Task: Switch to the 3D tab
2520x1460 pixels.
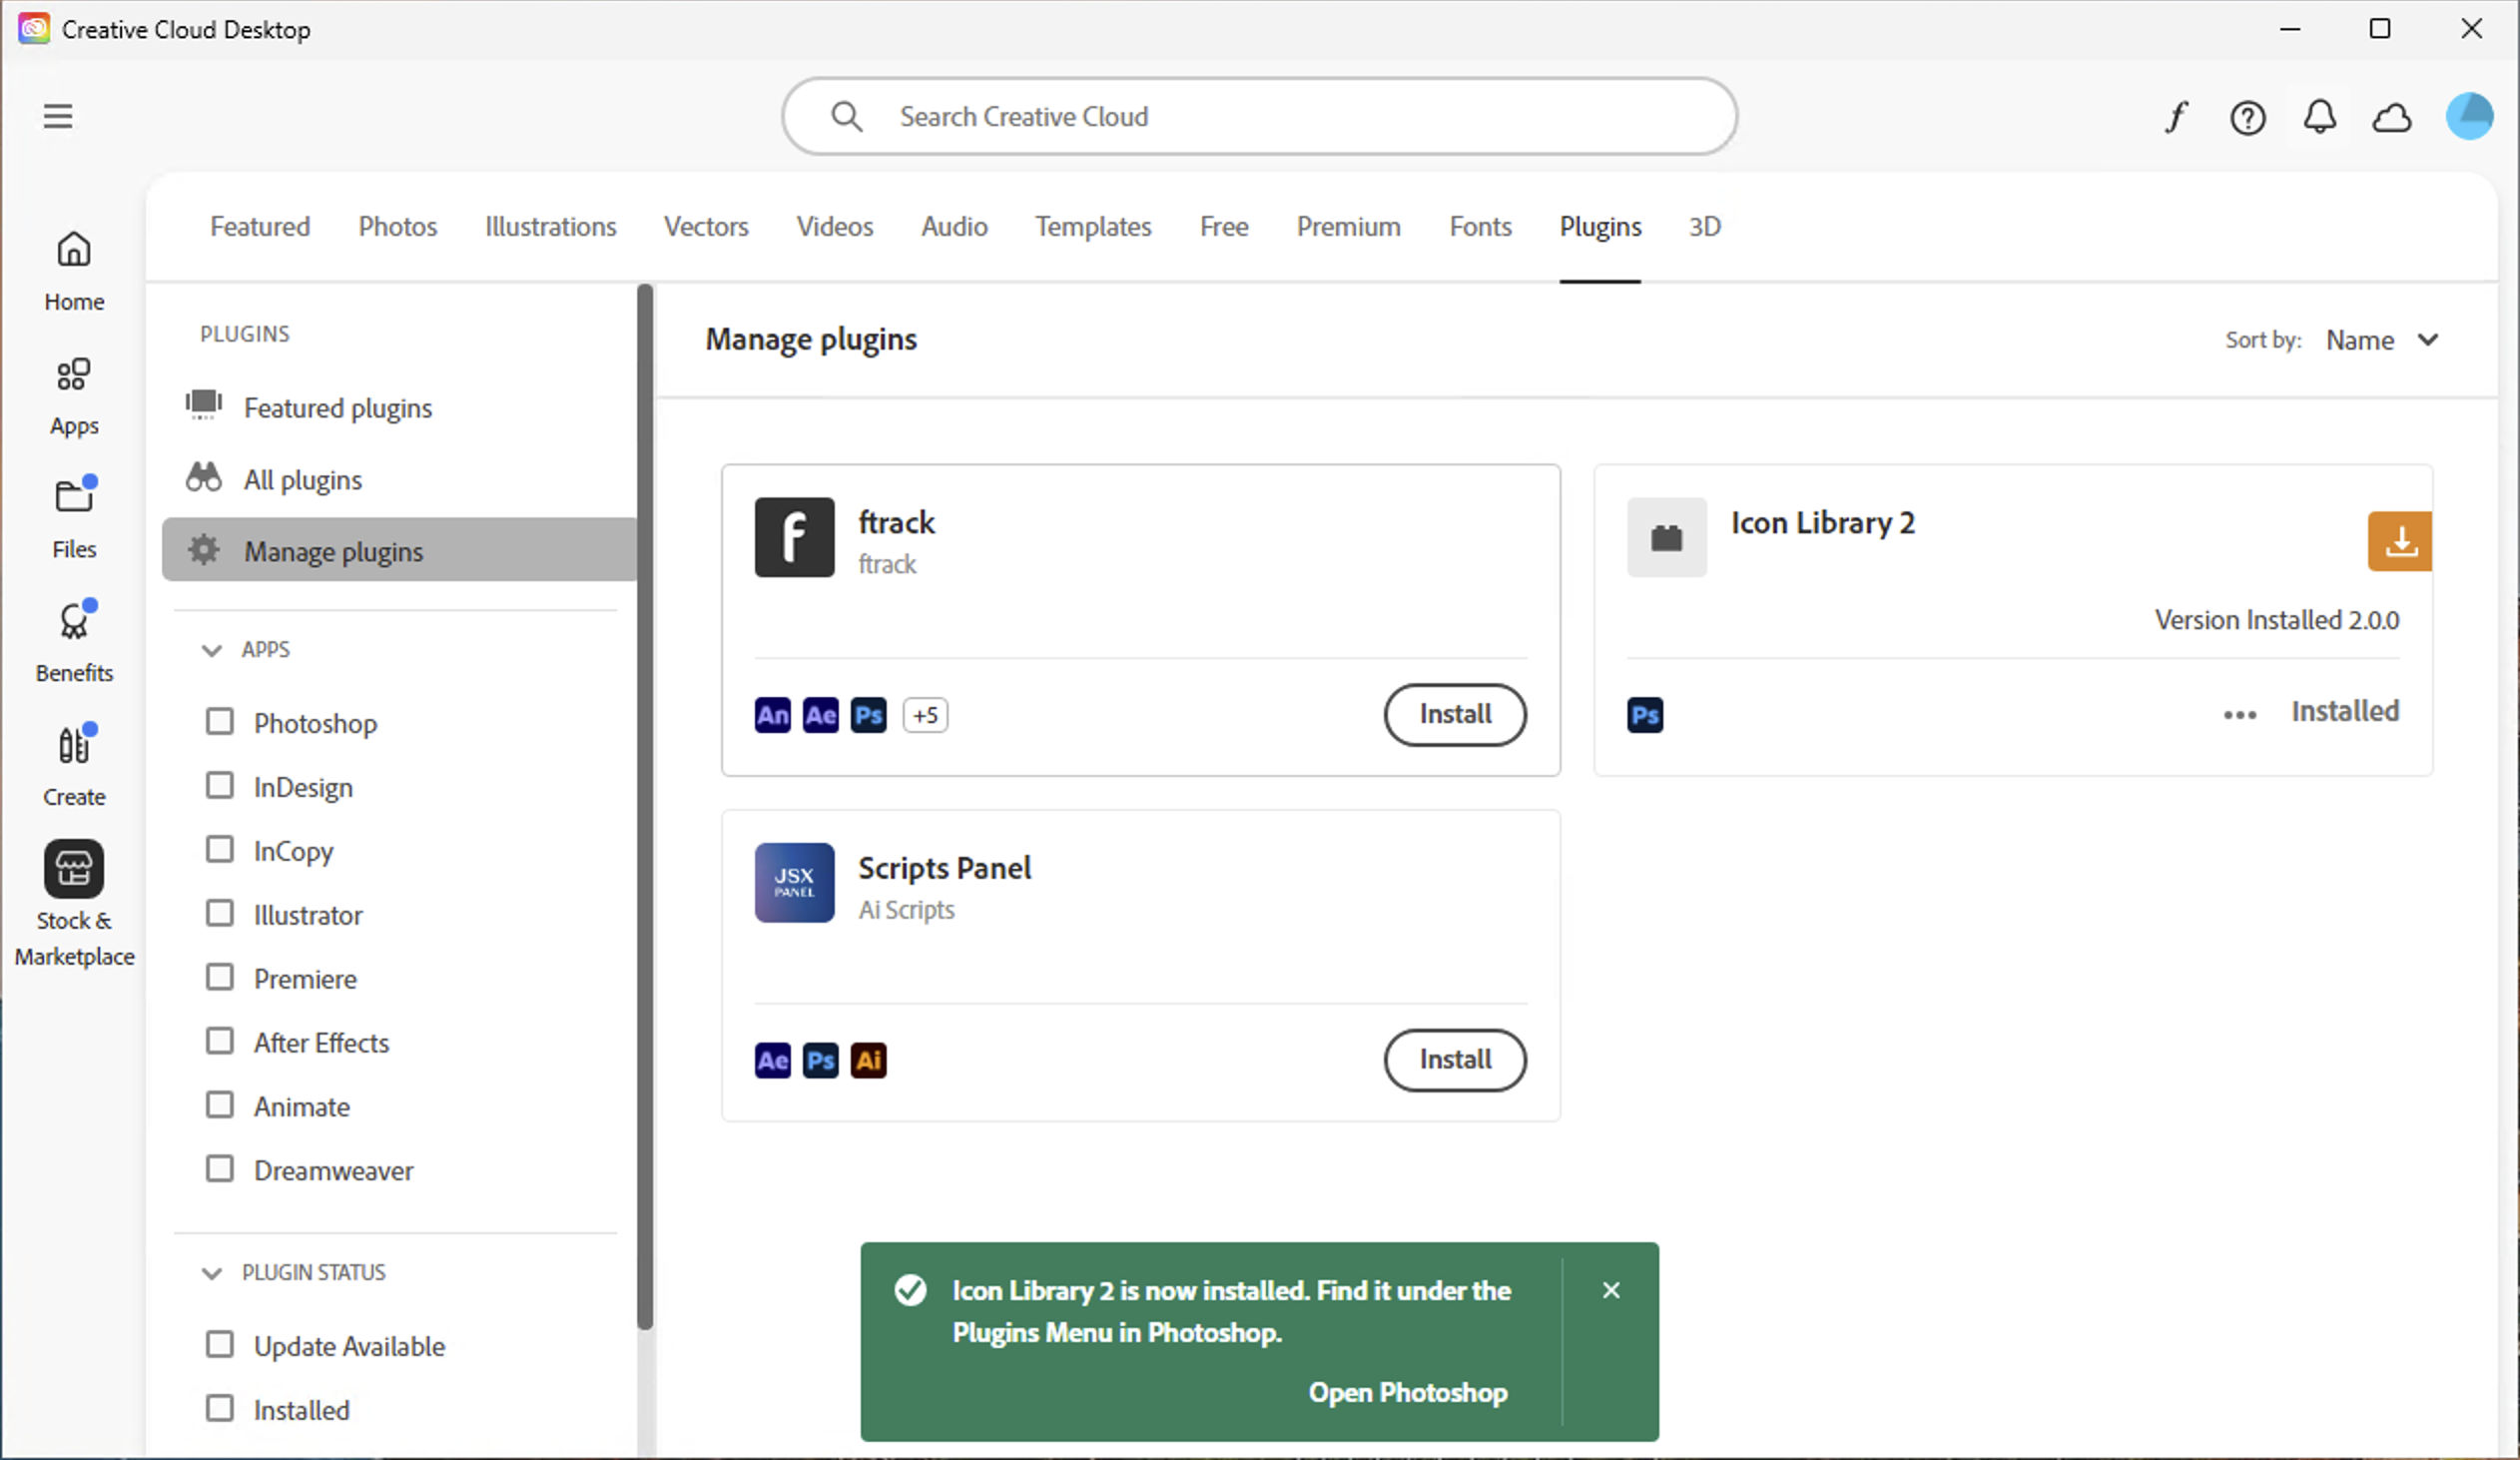Action: [x=1704, y=226]
